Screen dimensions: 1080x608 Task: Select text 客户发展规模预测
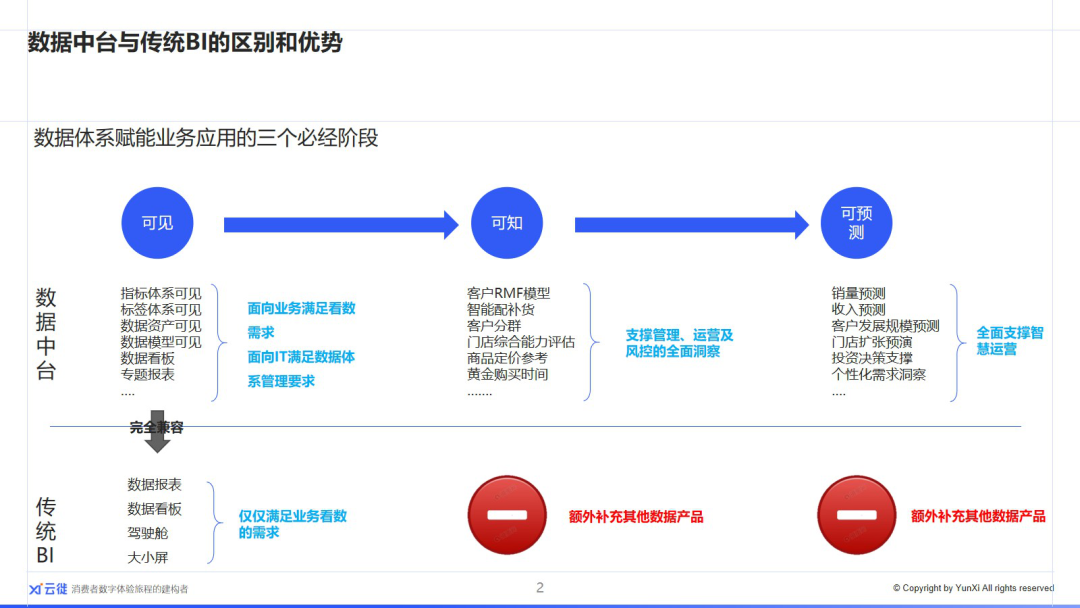(x=885, y=326)
